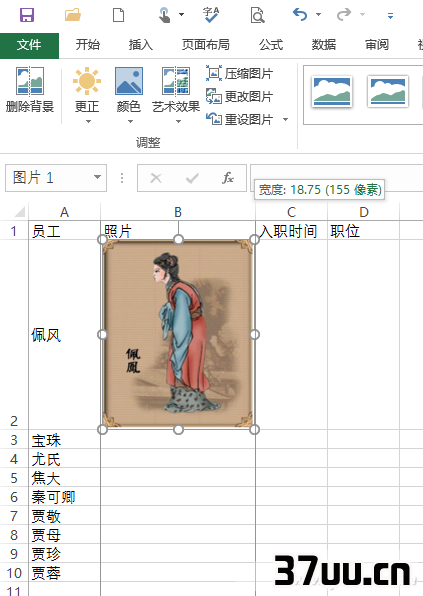Viewport: 423px width, 596px height.
Task: Switch to the 页面布局 tab
Action: tap(206, 45)
